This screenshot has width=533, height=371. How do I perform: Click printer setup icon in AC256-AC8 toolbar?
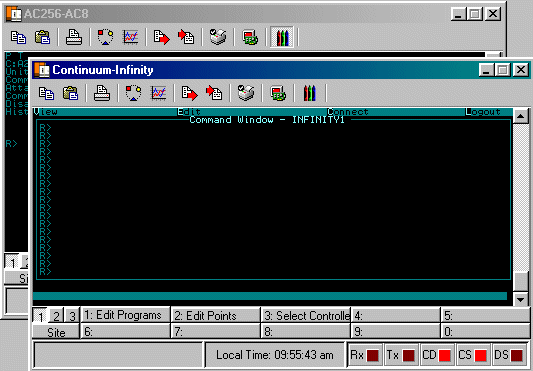tap(218, 37)
